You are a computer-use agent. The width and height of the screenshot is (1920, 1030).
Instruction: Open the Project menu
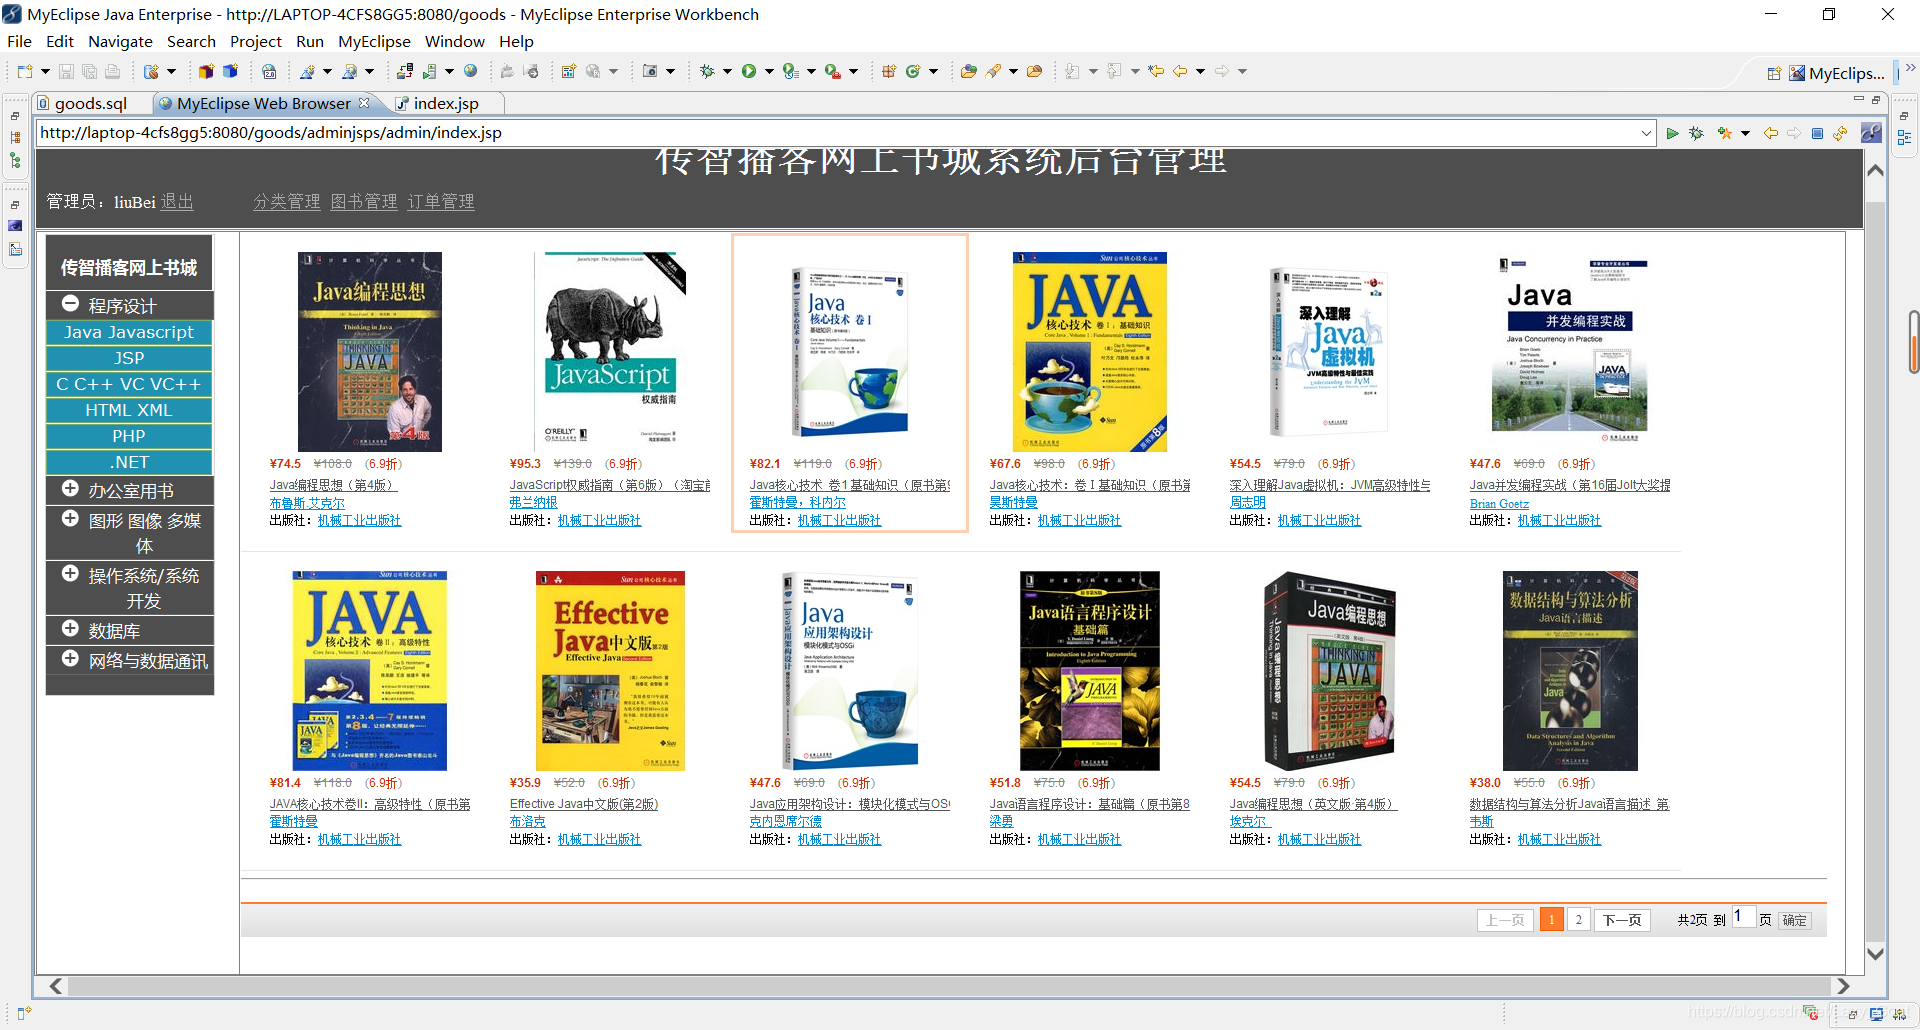[256, 42]
